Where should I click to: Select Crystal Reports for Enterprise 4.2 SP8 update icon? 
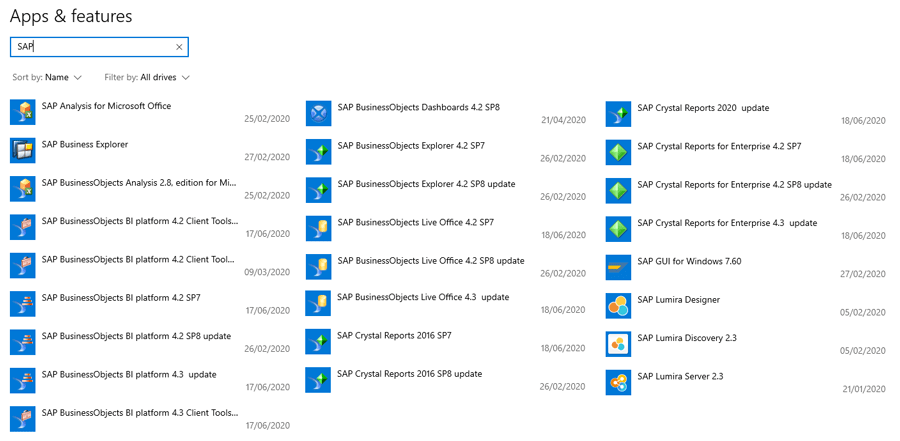[x=618, y=191]
